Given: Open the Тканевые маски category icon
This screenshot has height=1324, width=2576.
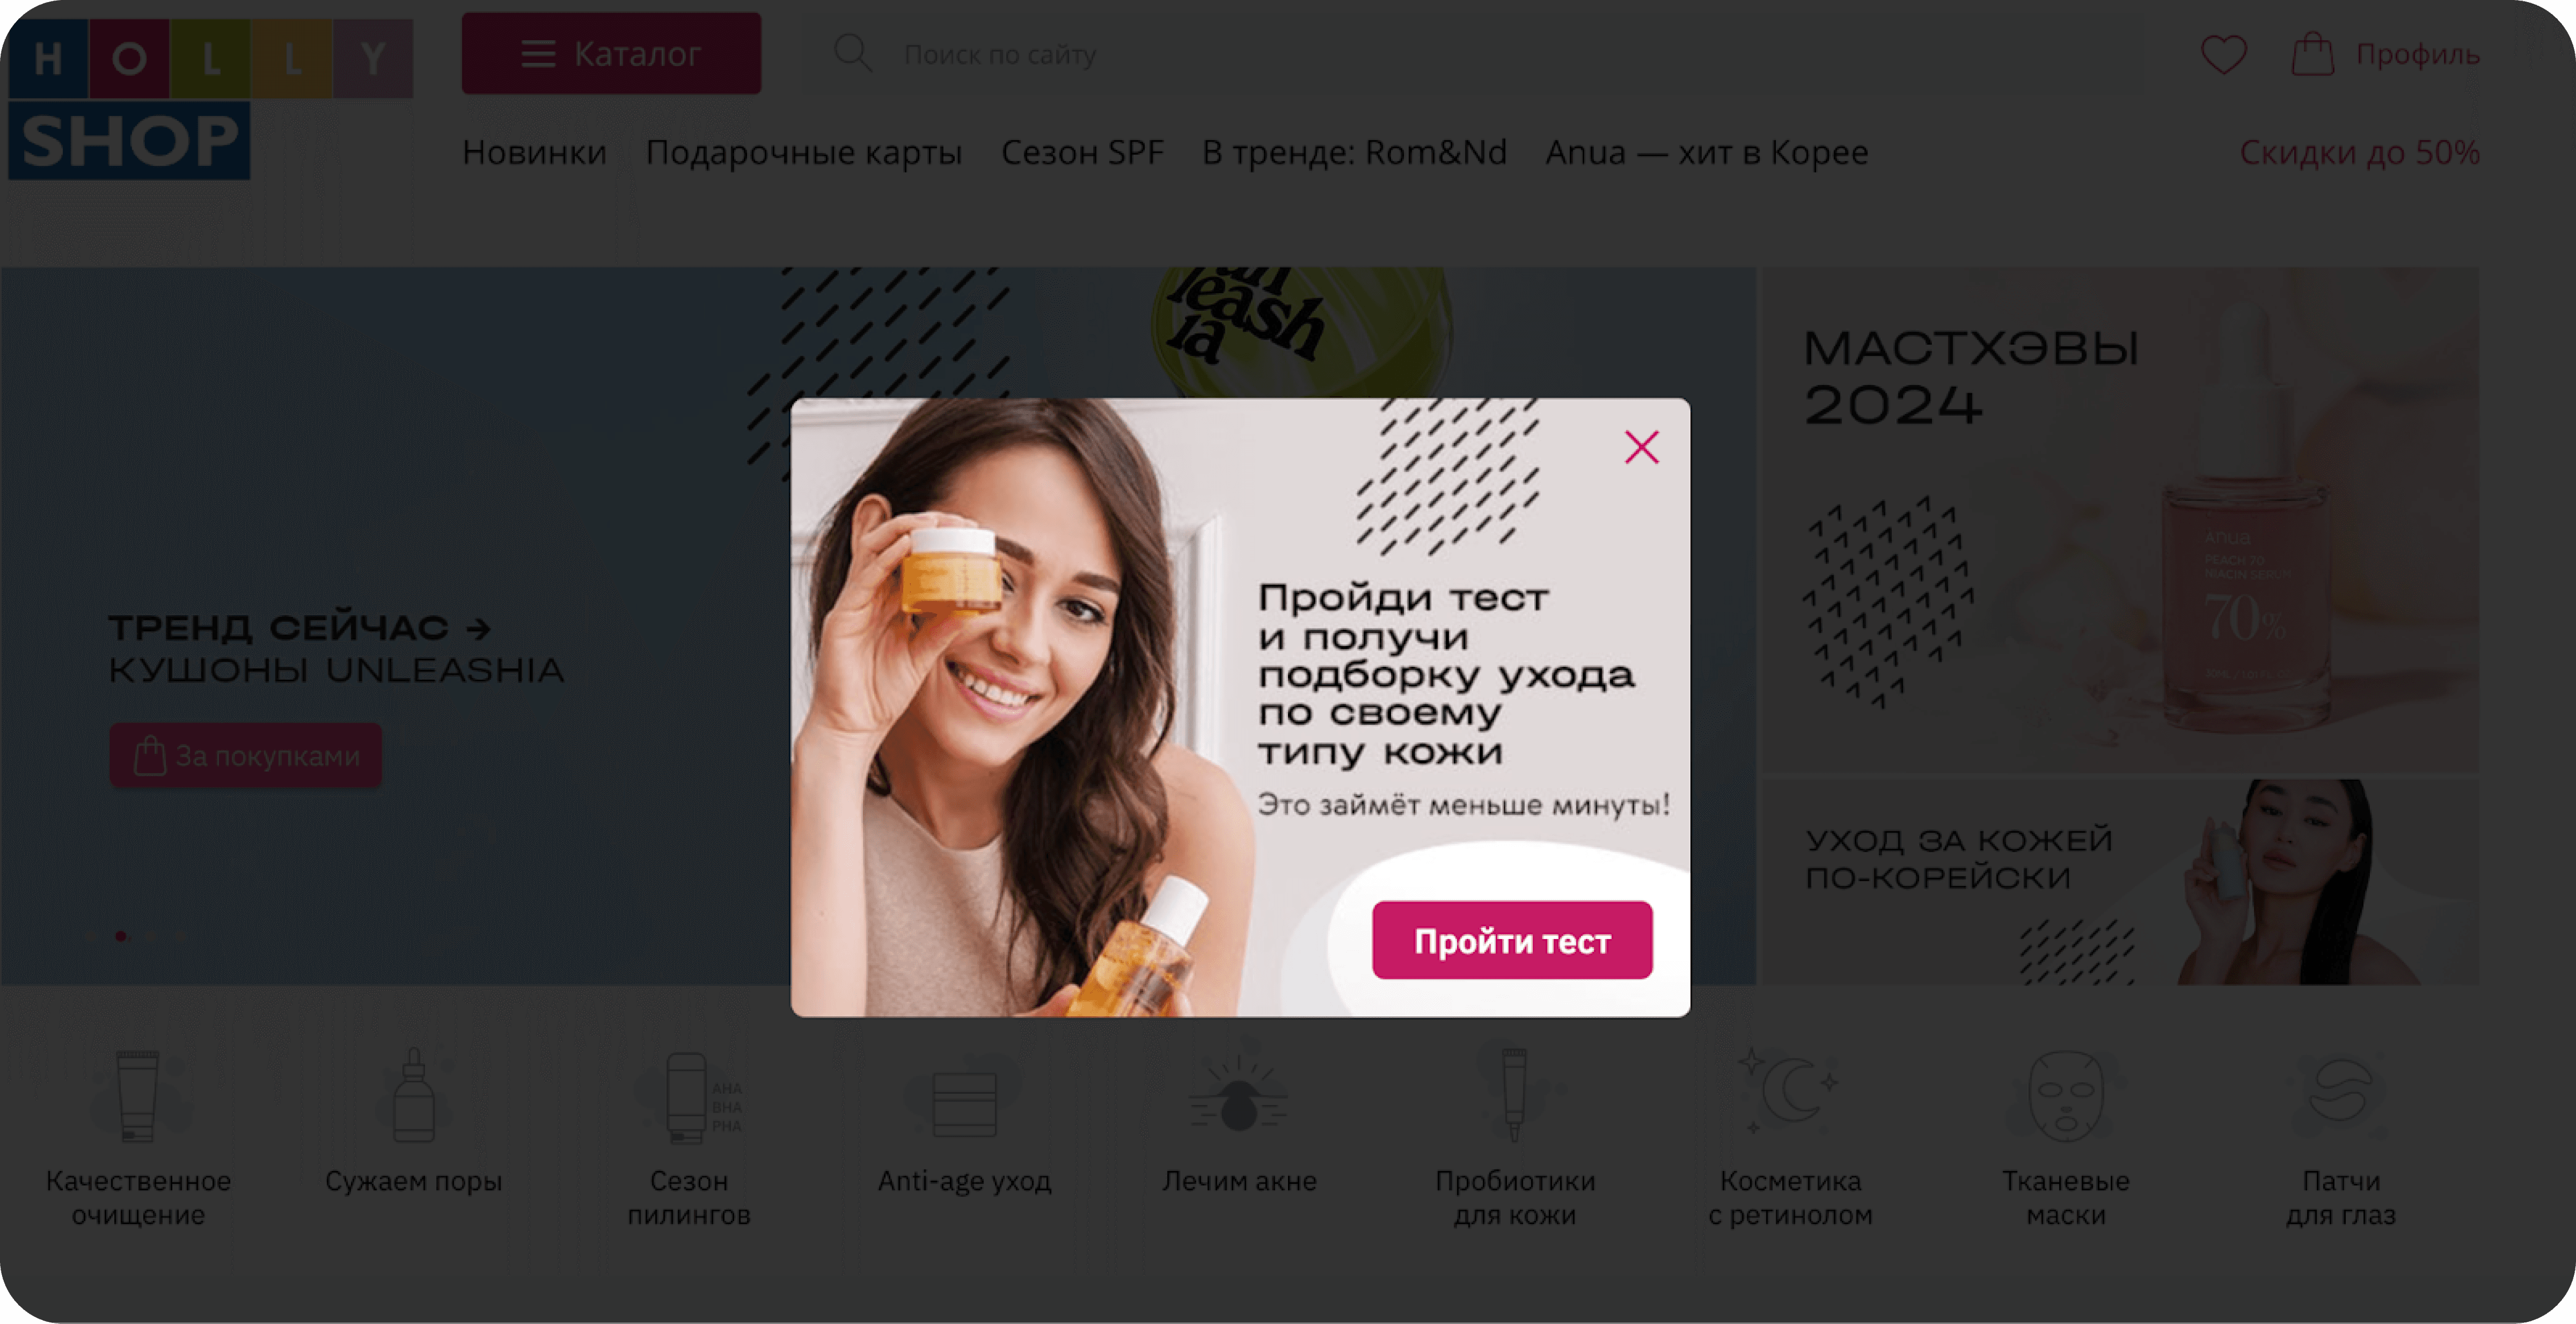Looking at the screenshot, I should point(2065,1097).
